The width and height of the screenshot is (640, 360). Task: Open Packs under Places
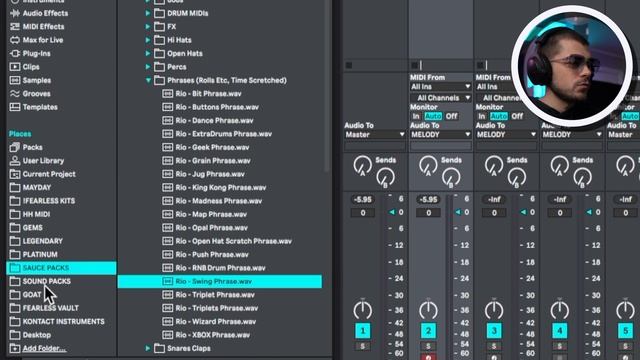click(x=26, y=147)
